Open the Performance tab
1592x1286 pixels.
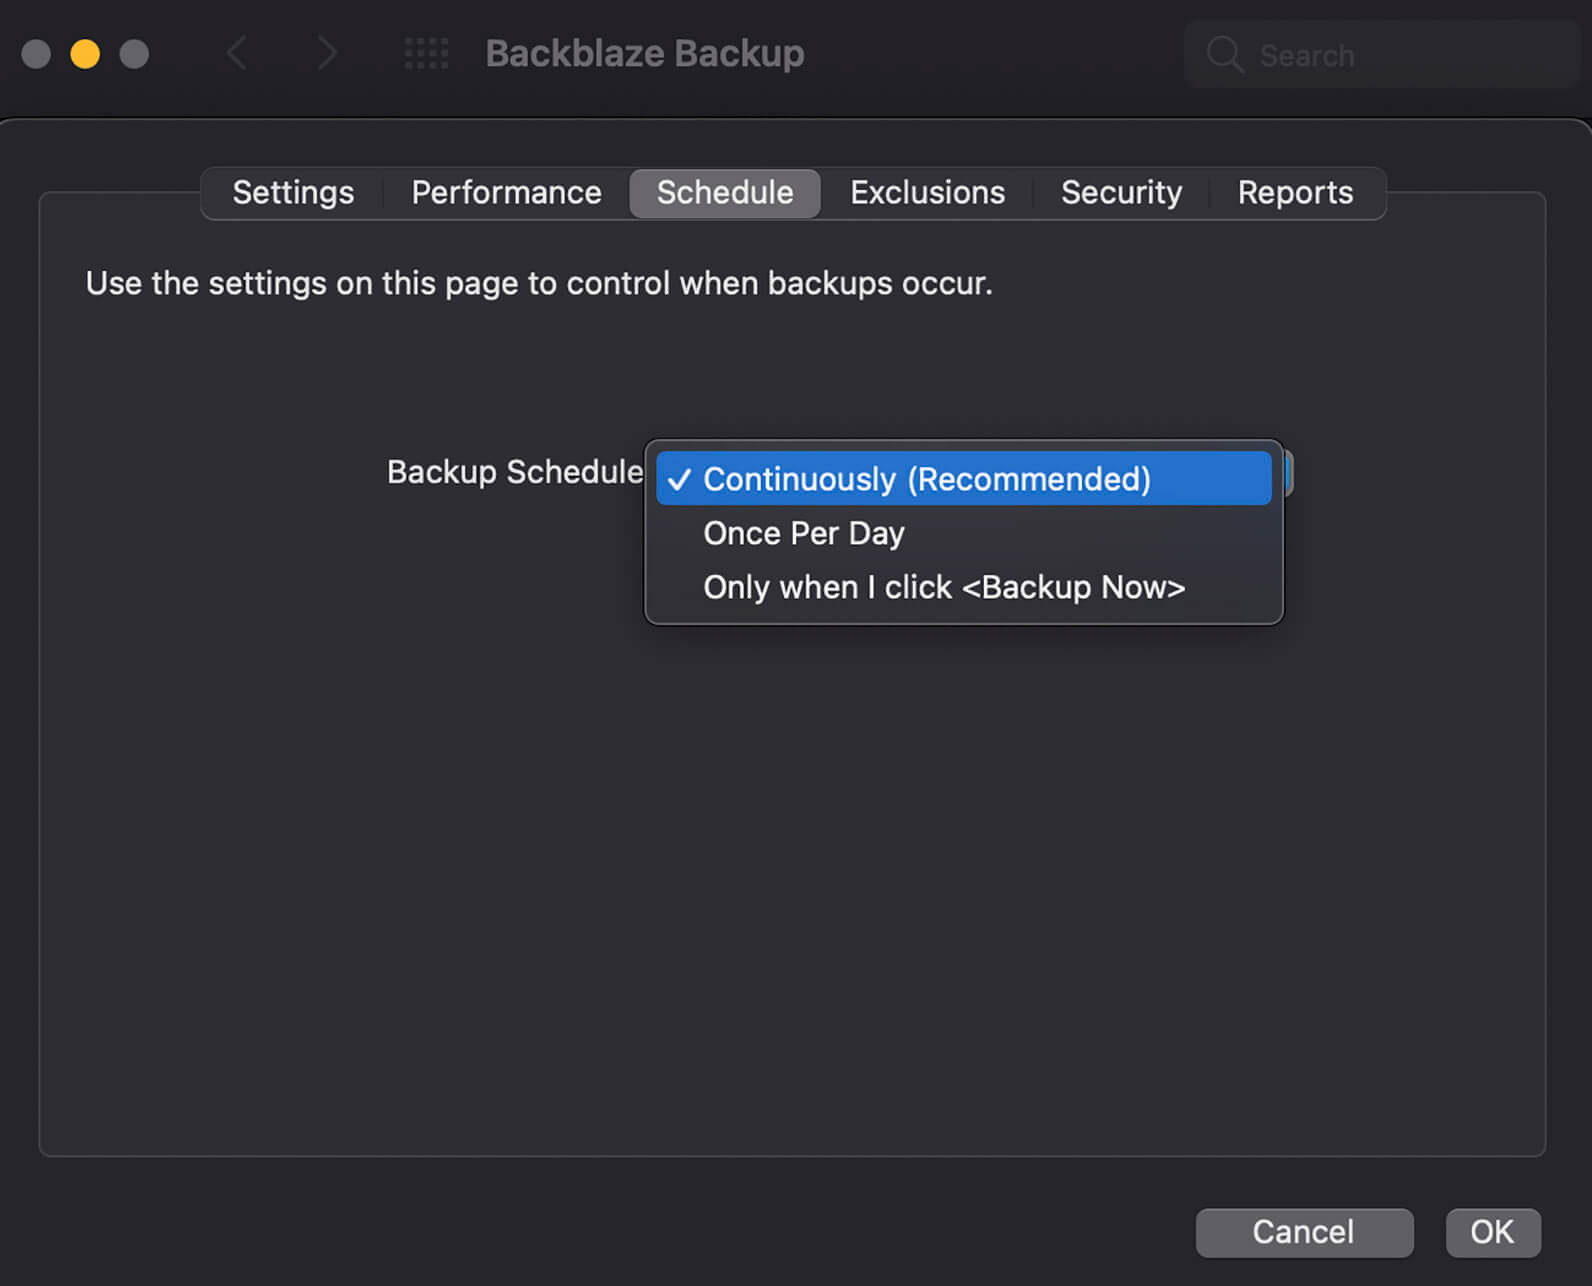pos(506,192)
